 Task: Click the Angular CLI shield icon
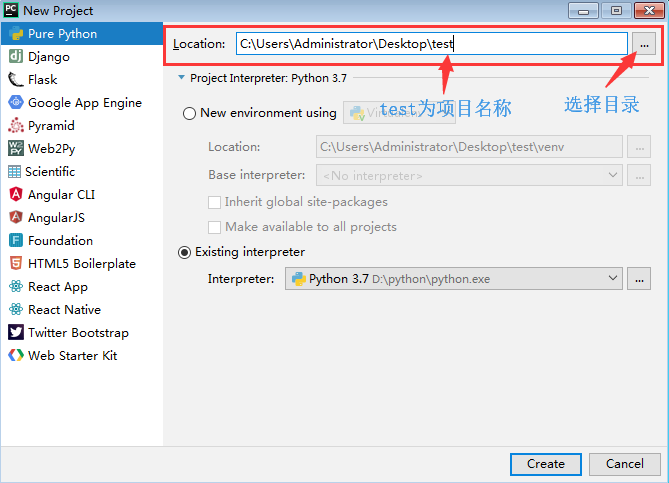point(16,195)
